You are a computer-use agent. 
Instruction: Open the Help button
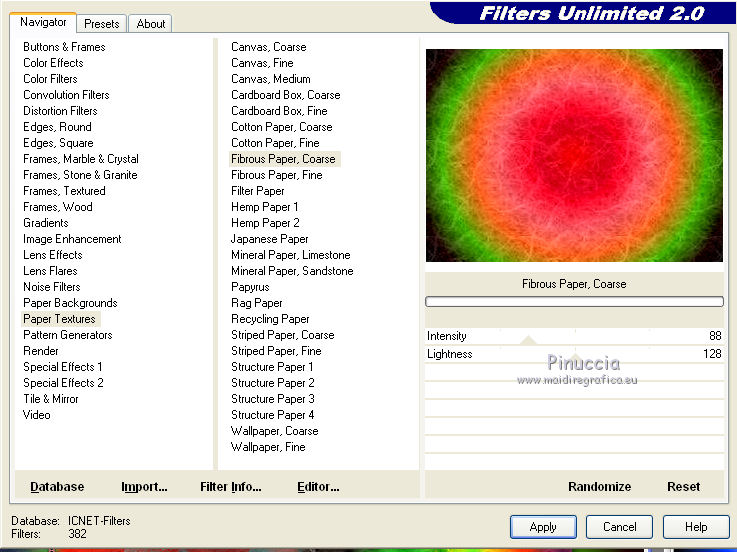(x=696, y=527)
